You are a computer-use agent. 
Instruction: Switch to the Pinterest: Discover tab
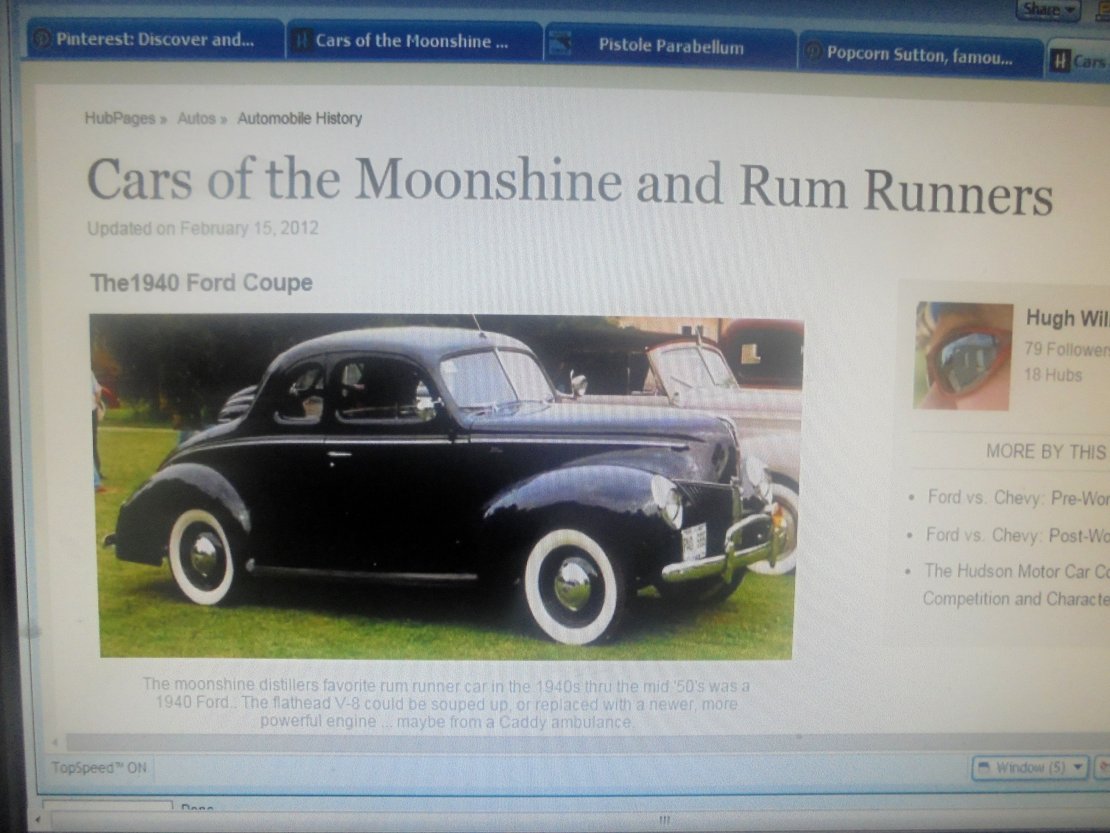coord(154,39)
